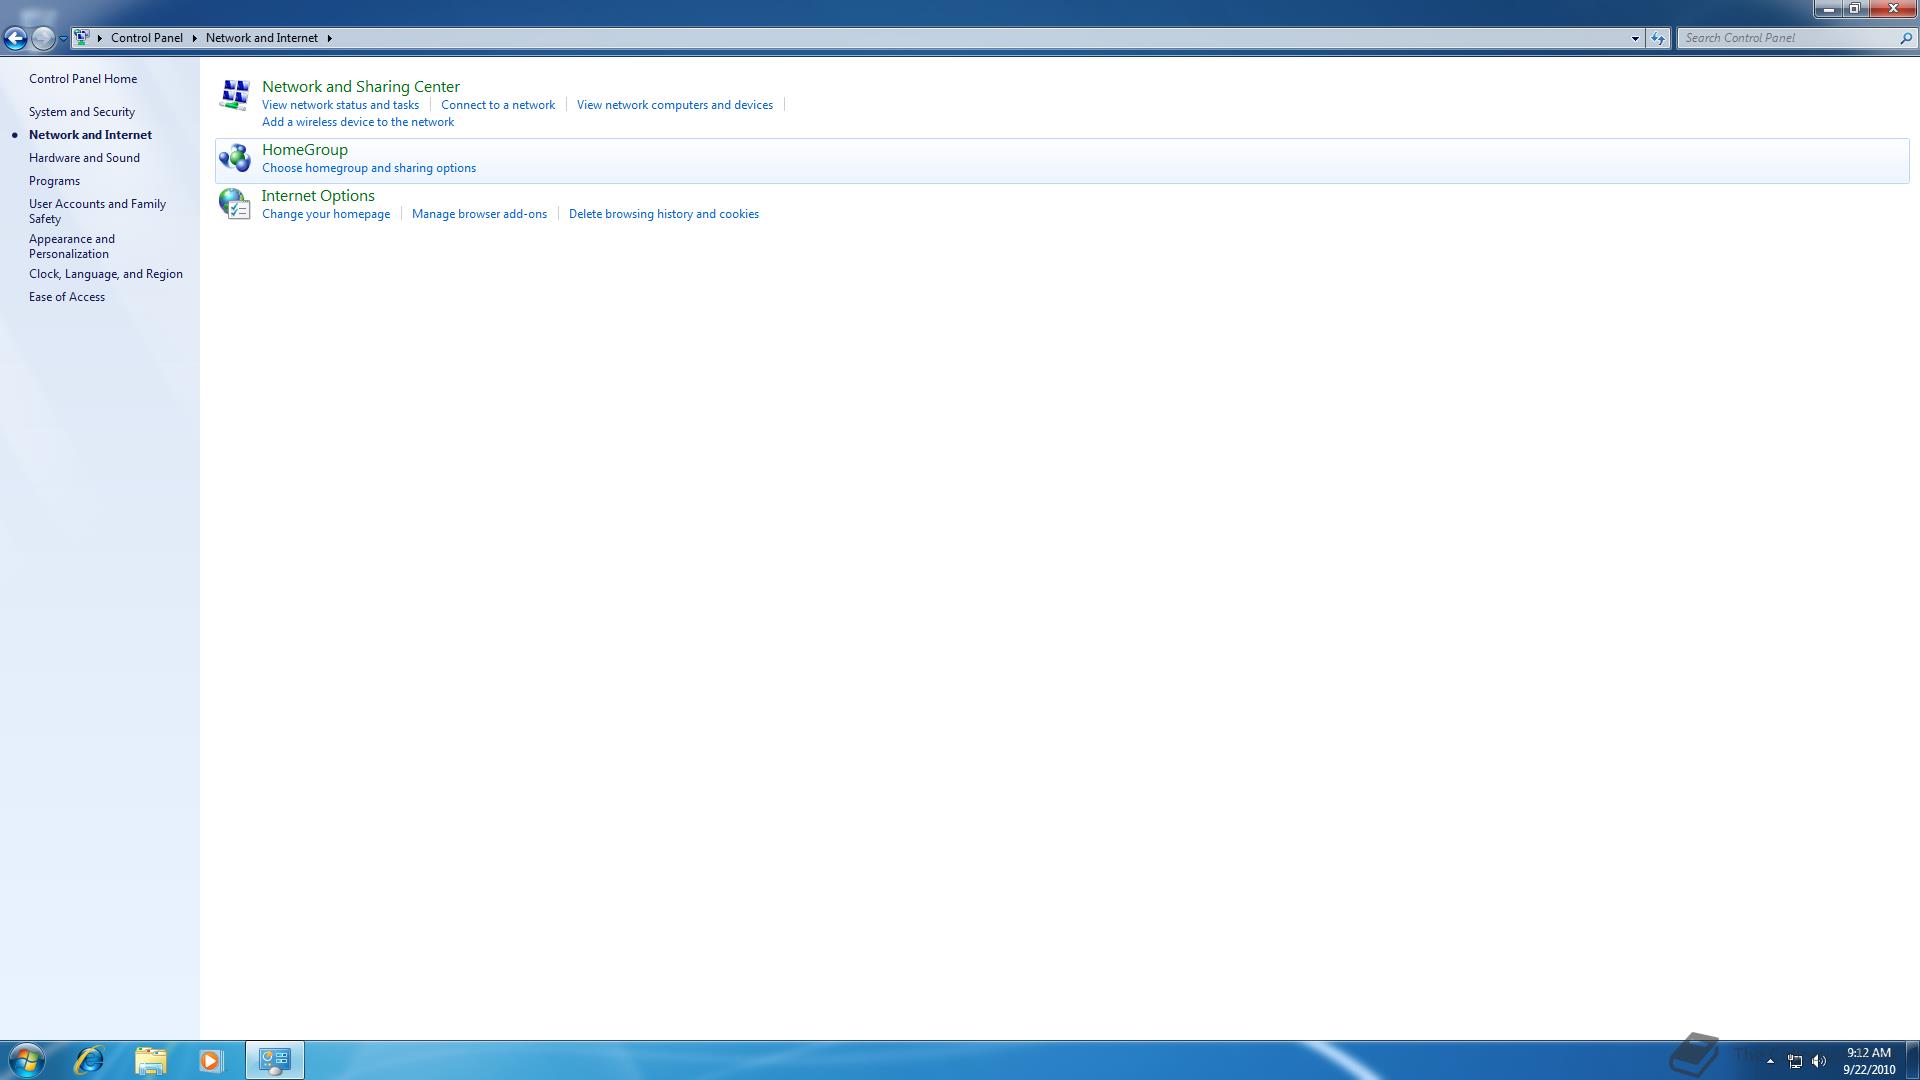Screen dimensions: 1920x1080
Task: Click the Control Panel icon in address bar
Action: point(82,38)
